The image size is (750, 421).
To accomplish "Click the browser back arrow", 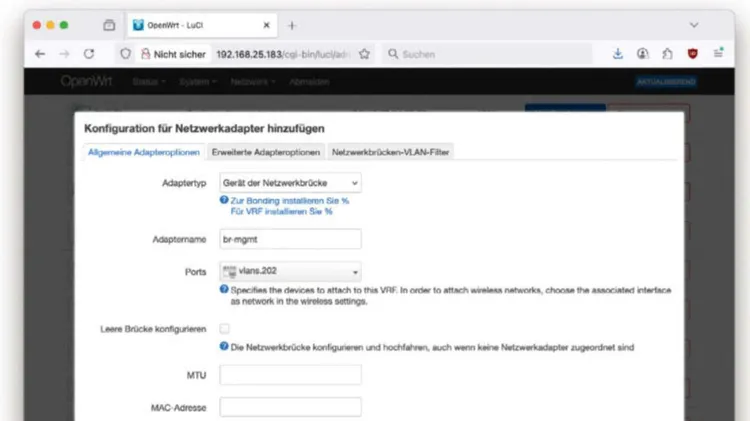I will [x=40, y=54].
